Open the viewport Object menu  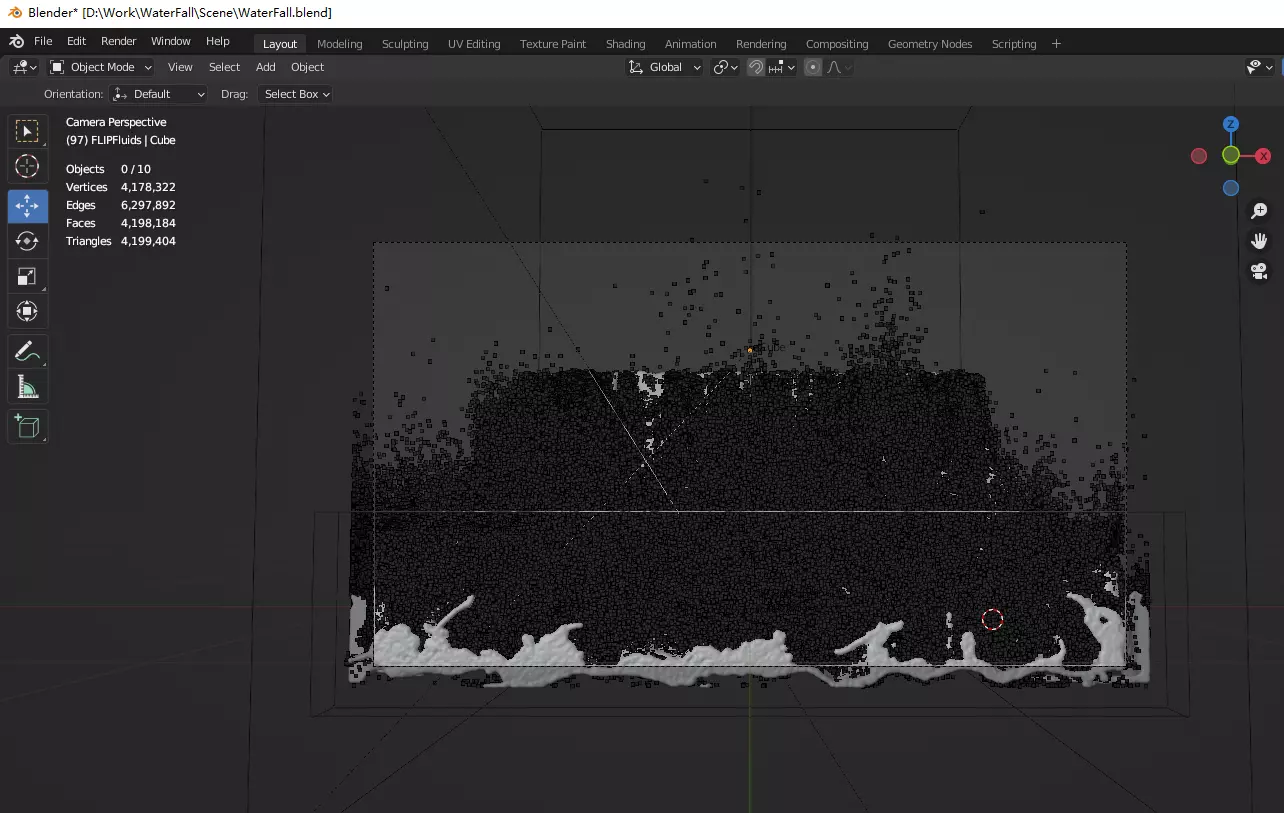[x=307, y=67]
